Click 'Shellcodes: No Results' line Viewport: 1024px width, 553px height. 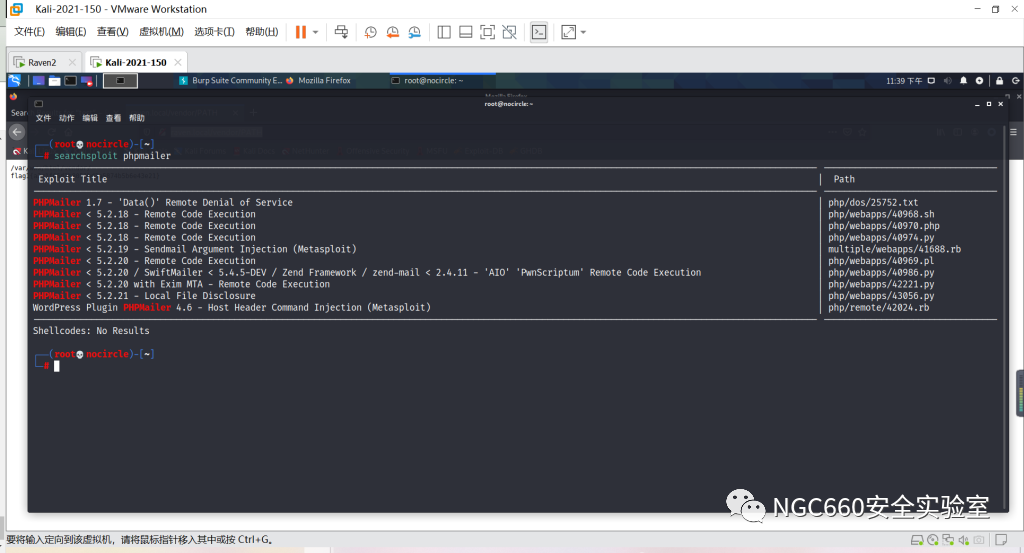coord(91,331)
